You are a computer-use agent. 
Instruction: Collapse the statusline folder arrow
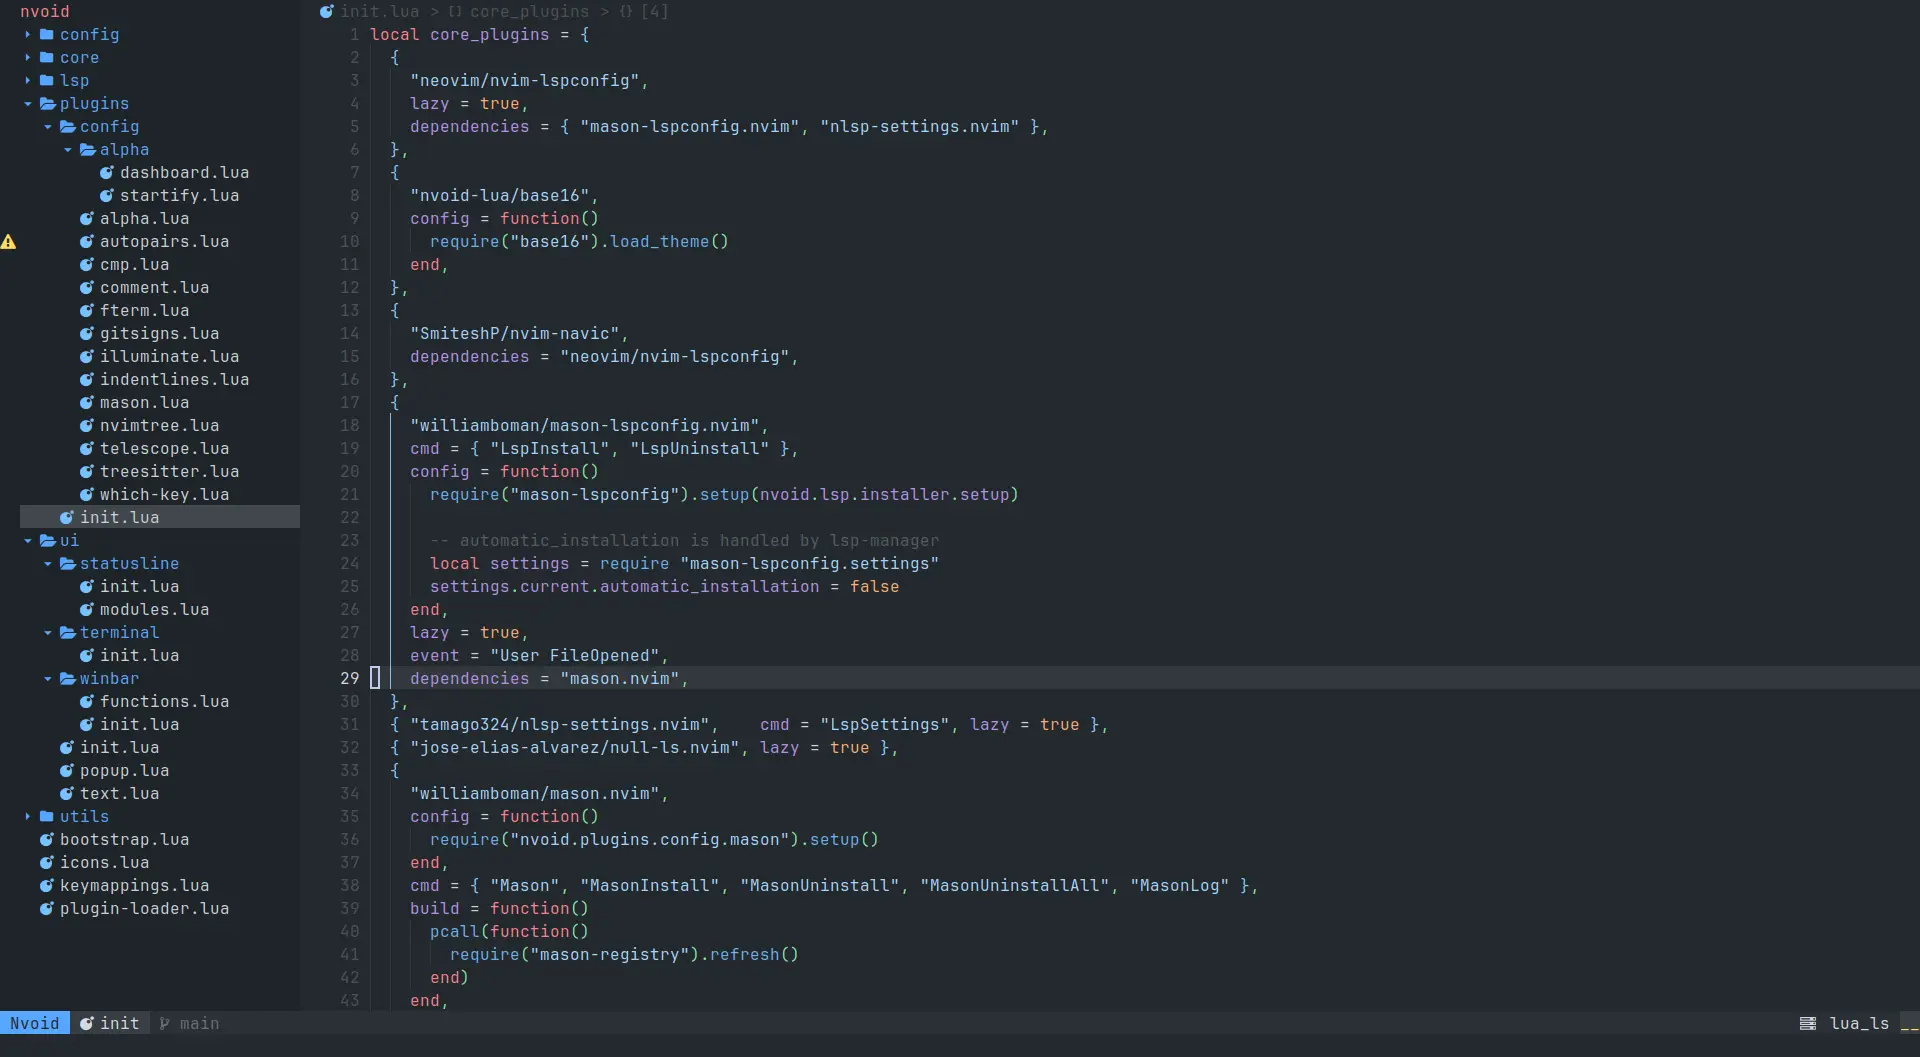pos(48,564)
